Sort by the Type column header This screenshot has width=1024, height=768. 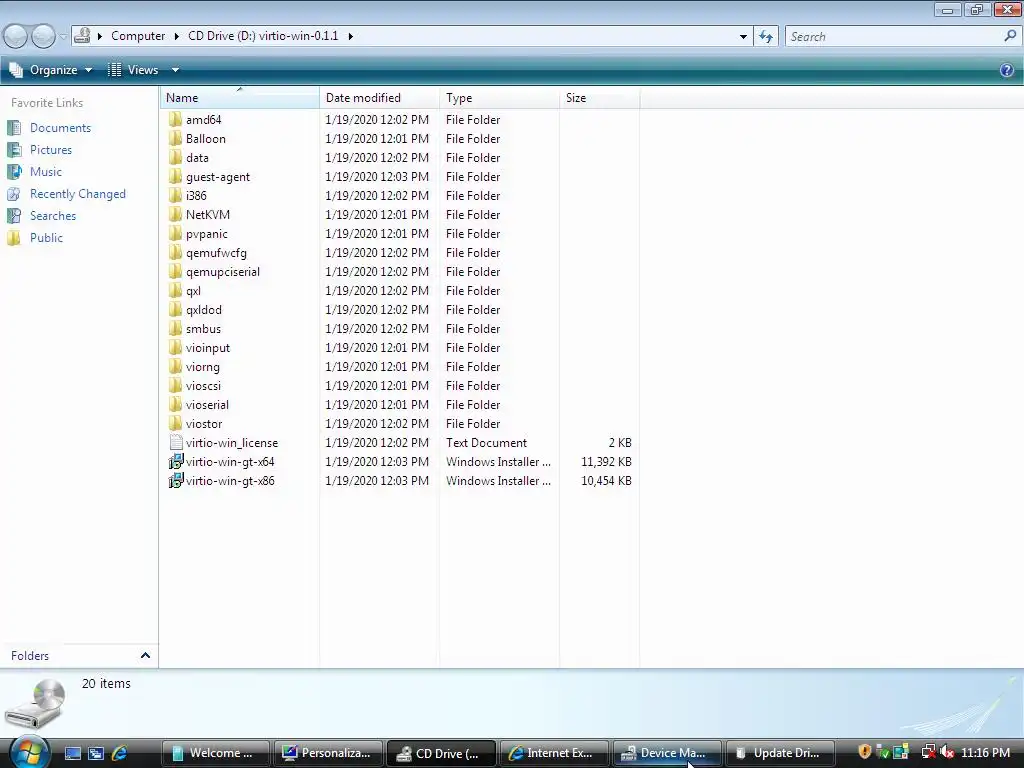tap(500, 98)
